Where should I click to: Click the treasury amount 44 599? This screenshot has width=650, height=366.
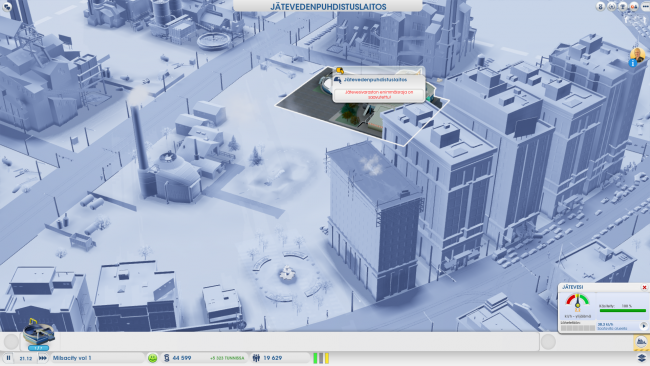(182, 358)
